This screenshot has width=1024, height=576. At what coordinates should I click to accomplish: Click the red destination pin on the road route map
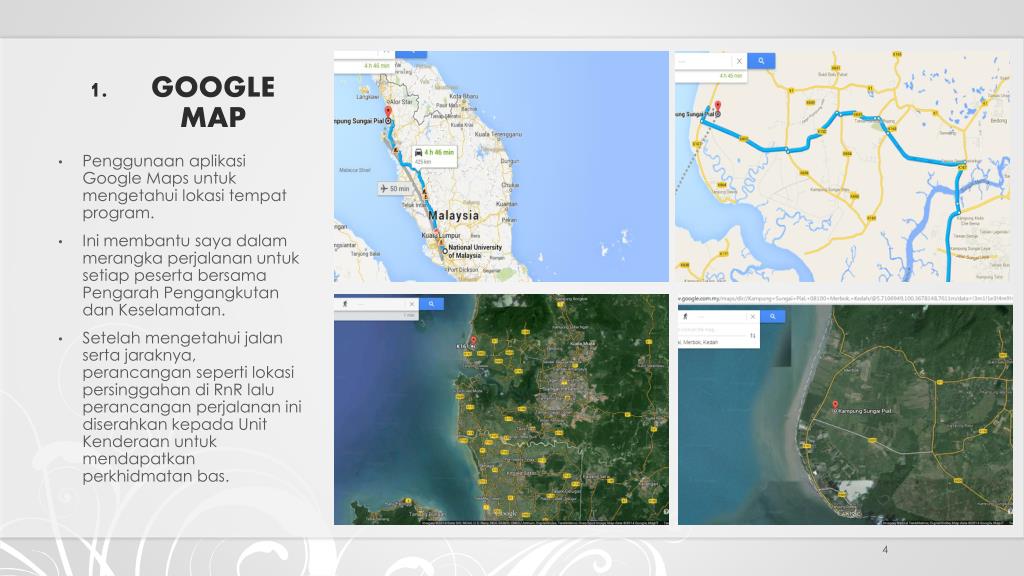pos(717,107)
